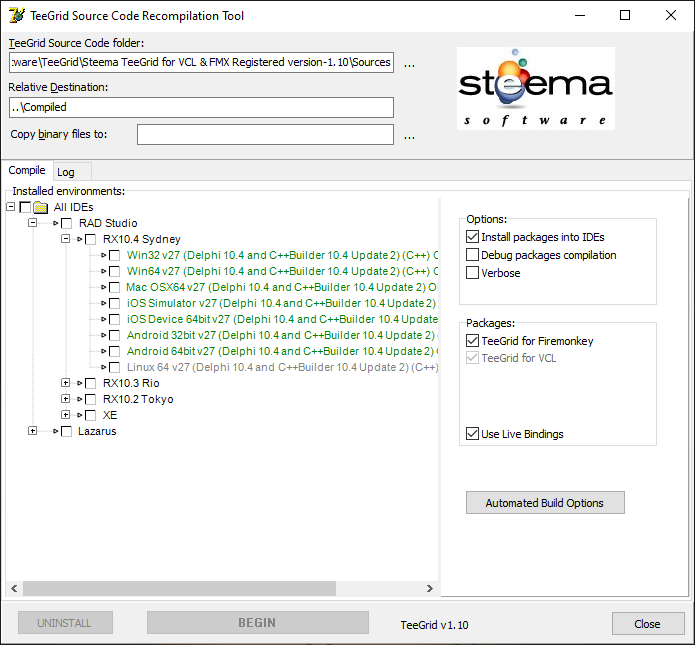Select the Lazarus tree item label
This screenshot has height=645, width=695.
click(x=97, y=431)
